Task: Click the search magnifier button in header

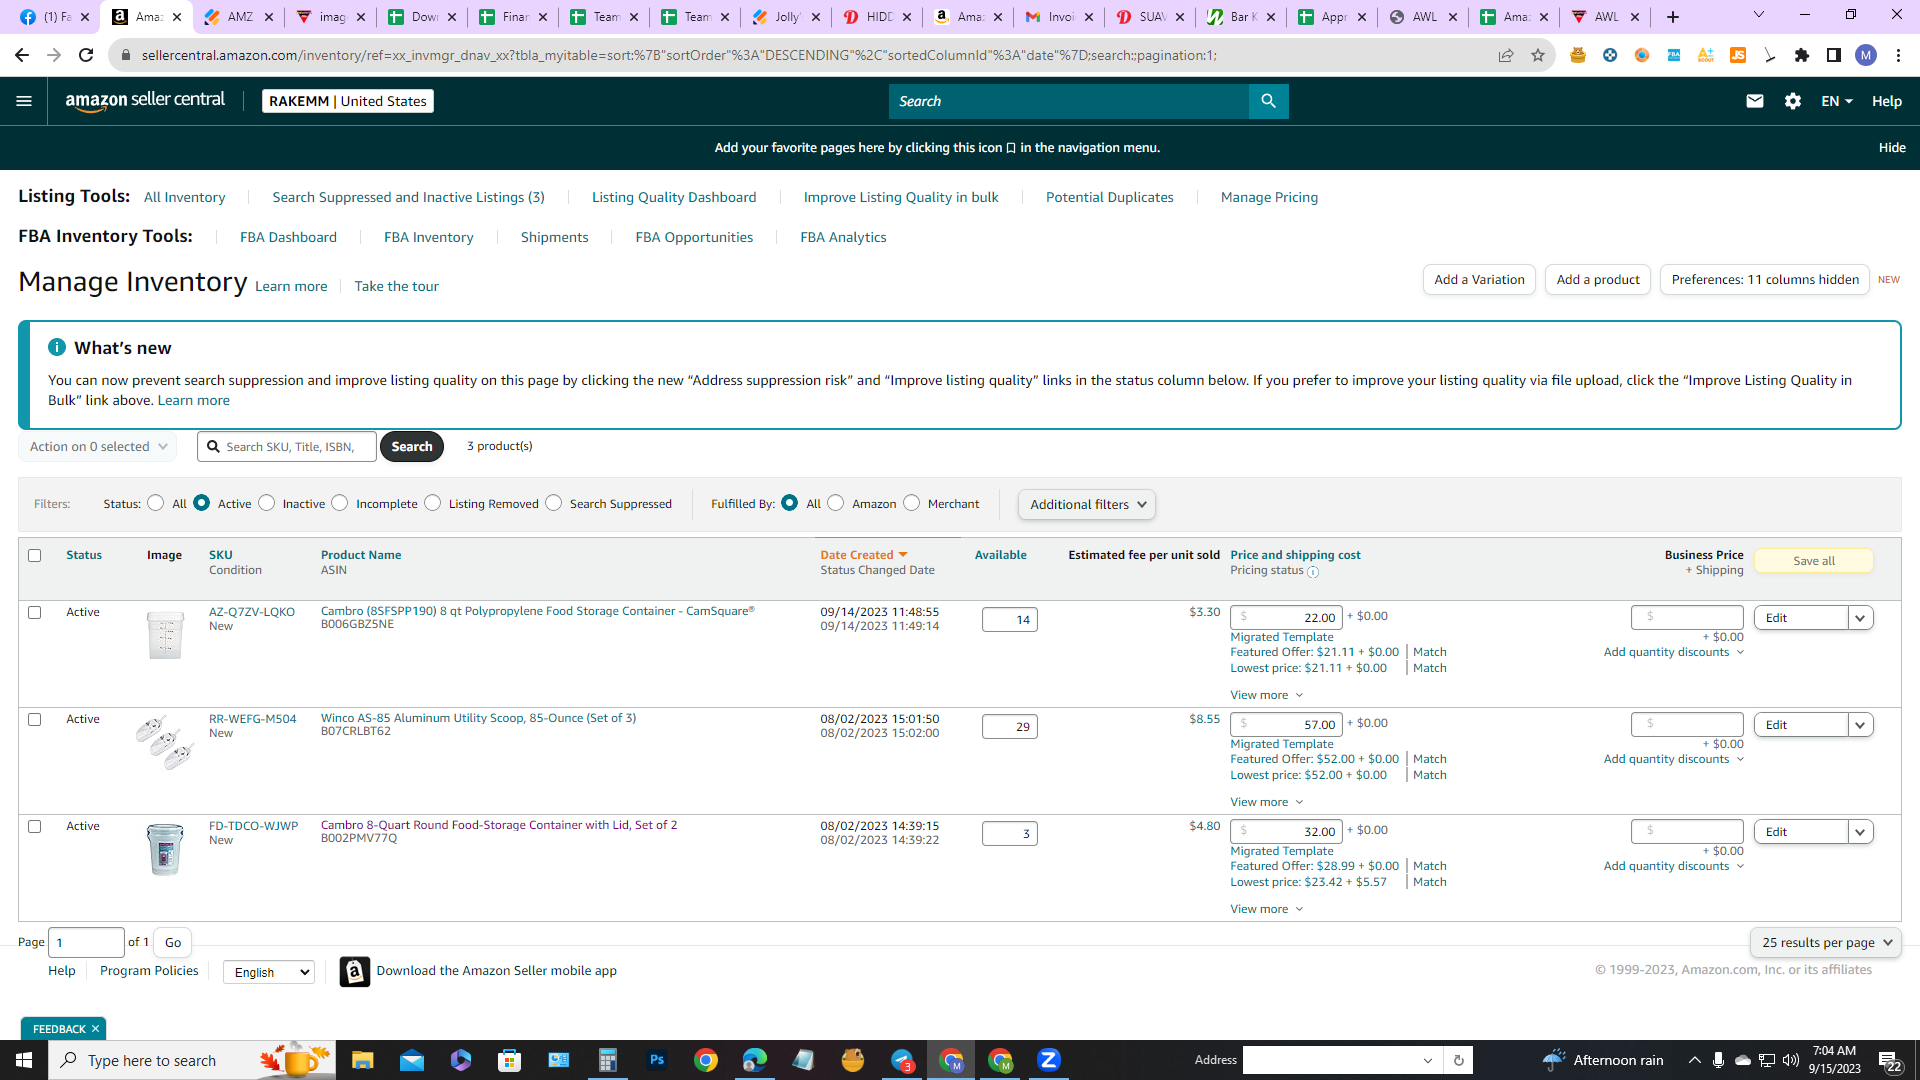Action: click(1268, 101)
